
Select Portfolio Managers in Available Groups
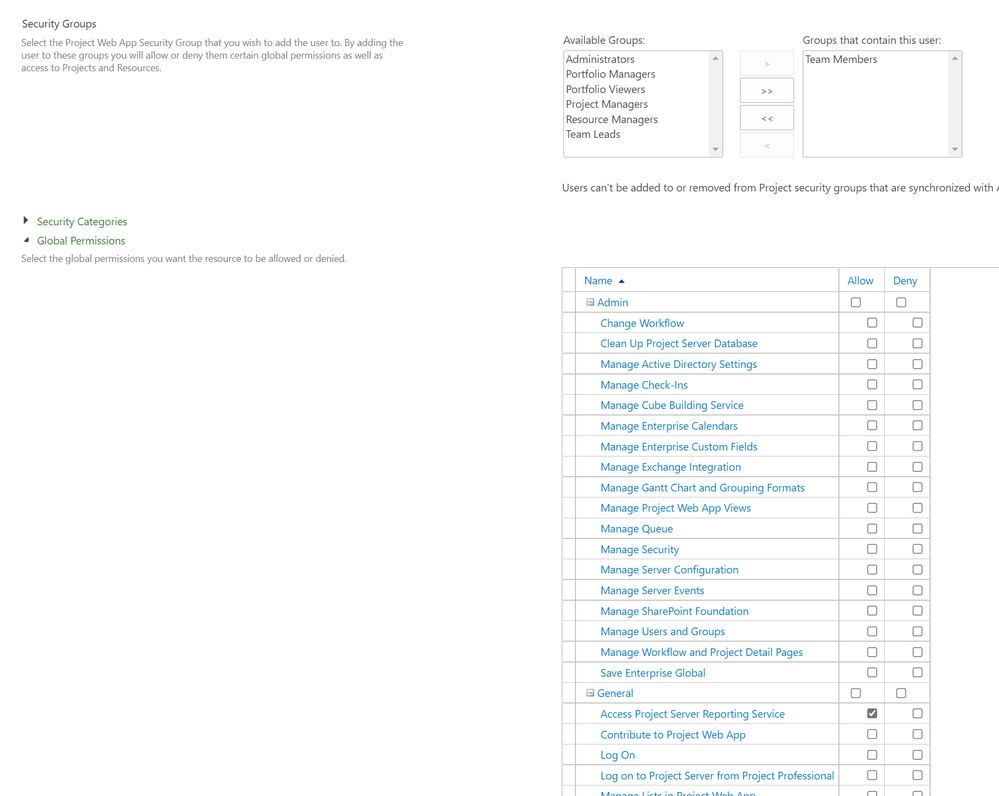pyautogui.click(x=610, y=74)
